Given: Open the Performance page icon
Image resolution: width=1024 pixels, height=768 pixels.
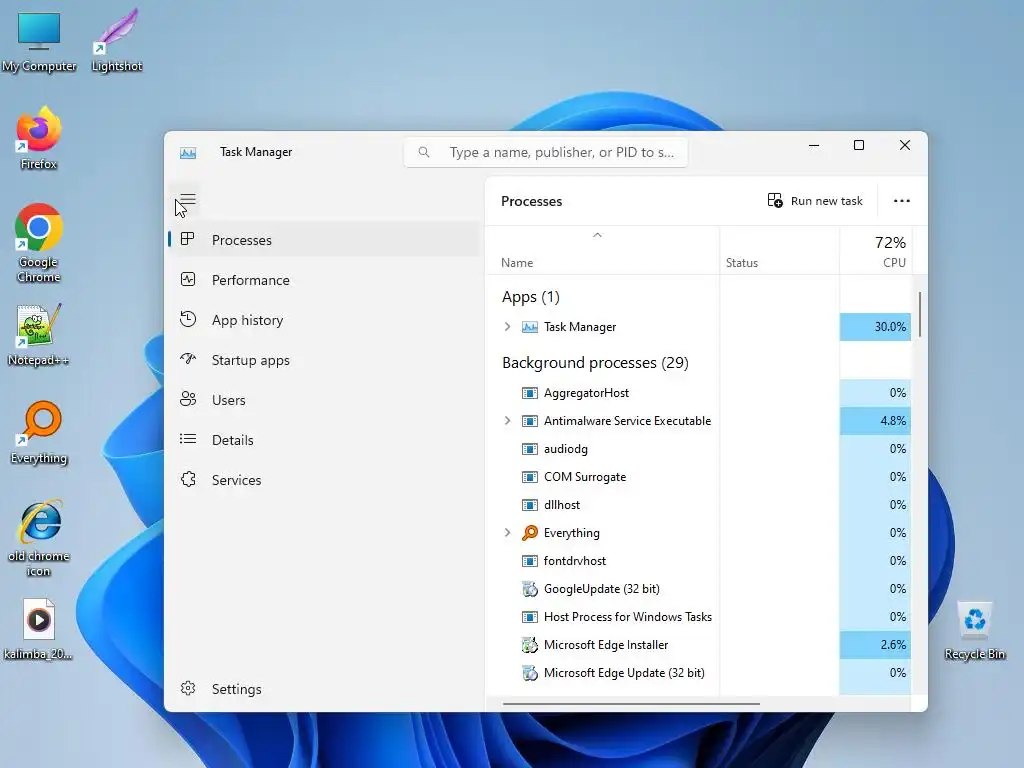Looking at the screenshot, I should pos(188,280).
